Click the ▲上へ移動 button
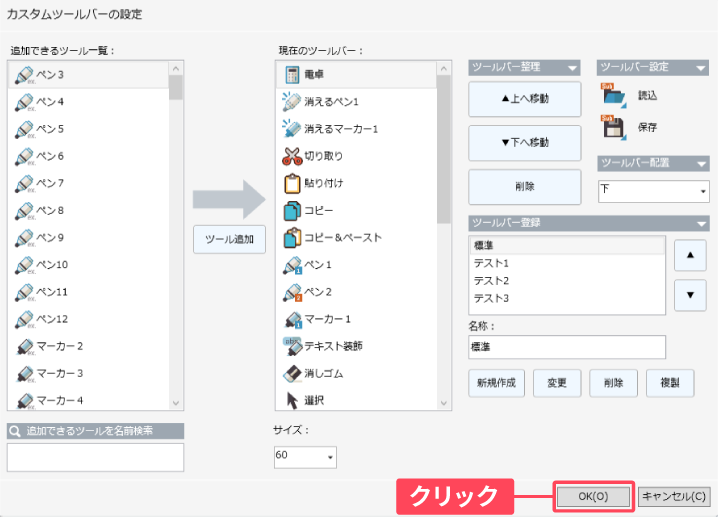This screenshot has width=718, height=517. coord(525,99)
